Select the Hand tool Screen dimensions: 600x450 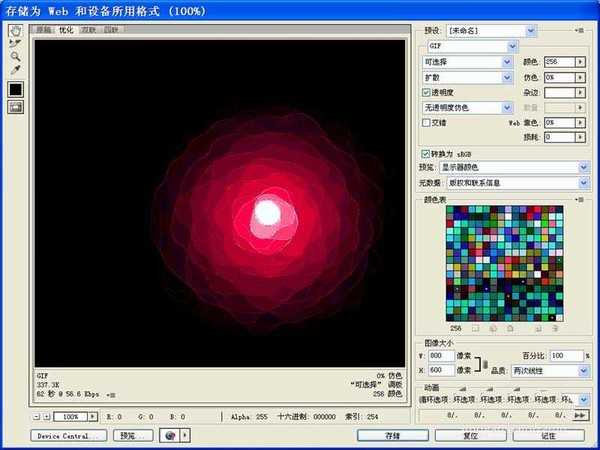click(x=15, y=31)
